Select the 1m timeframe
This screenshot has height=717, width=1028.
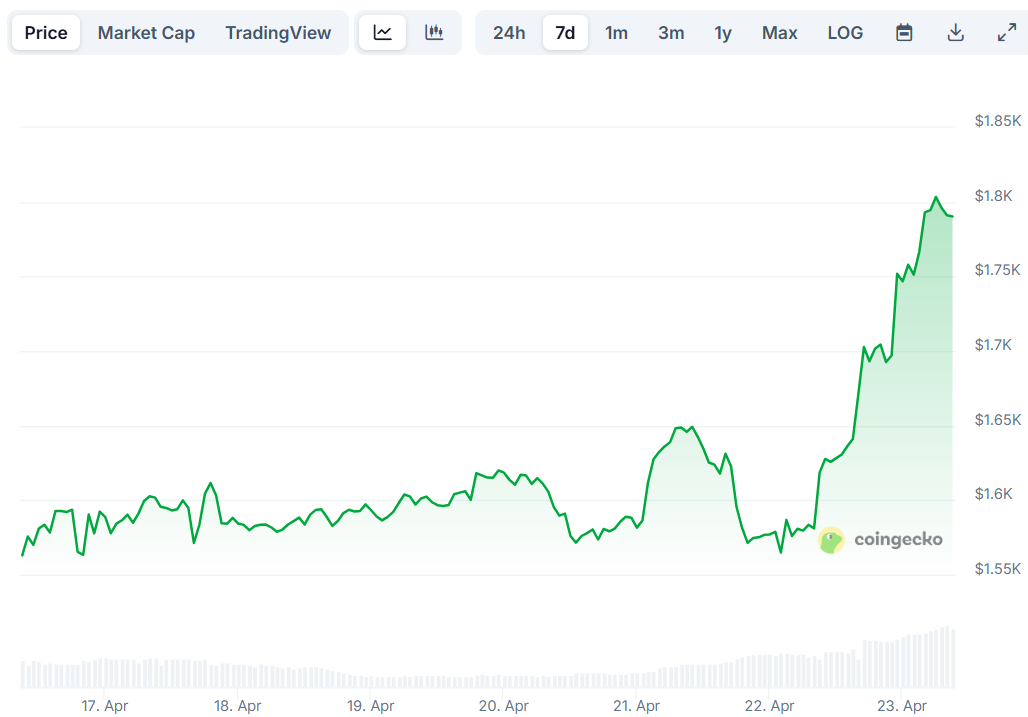point(617,32)
